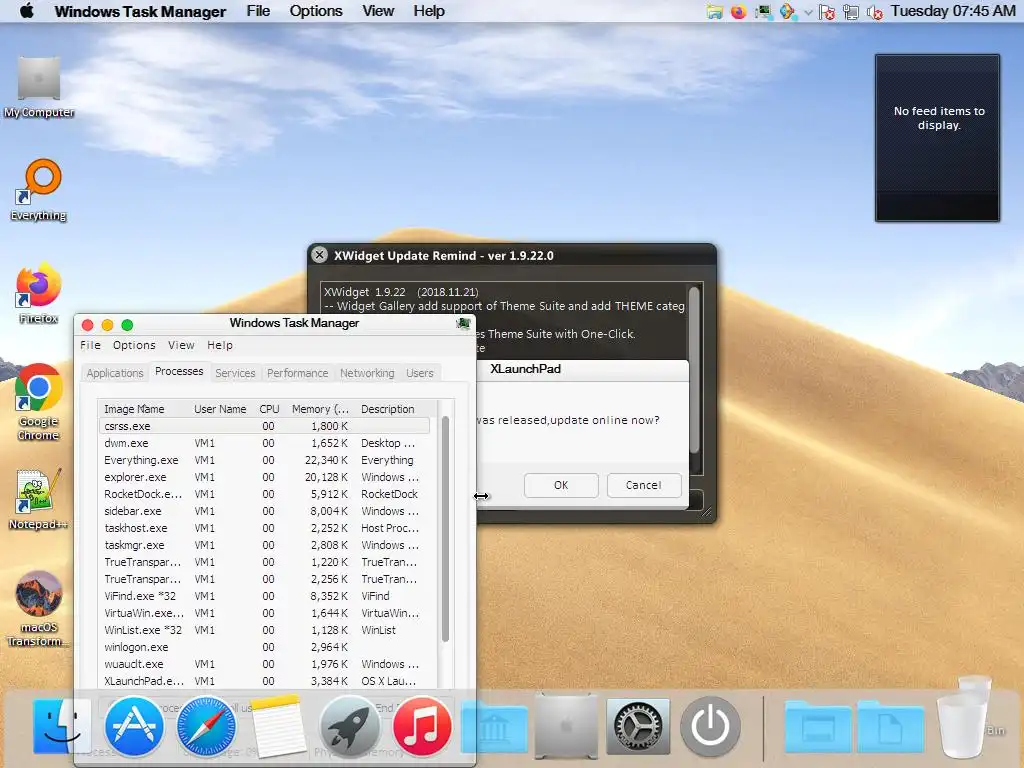The height and width of the screenshot is (768, 1024).
Task: Open Safari compass icon in dock
Action: point(206,726)
